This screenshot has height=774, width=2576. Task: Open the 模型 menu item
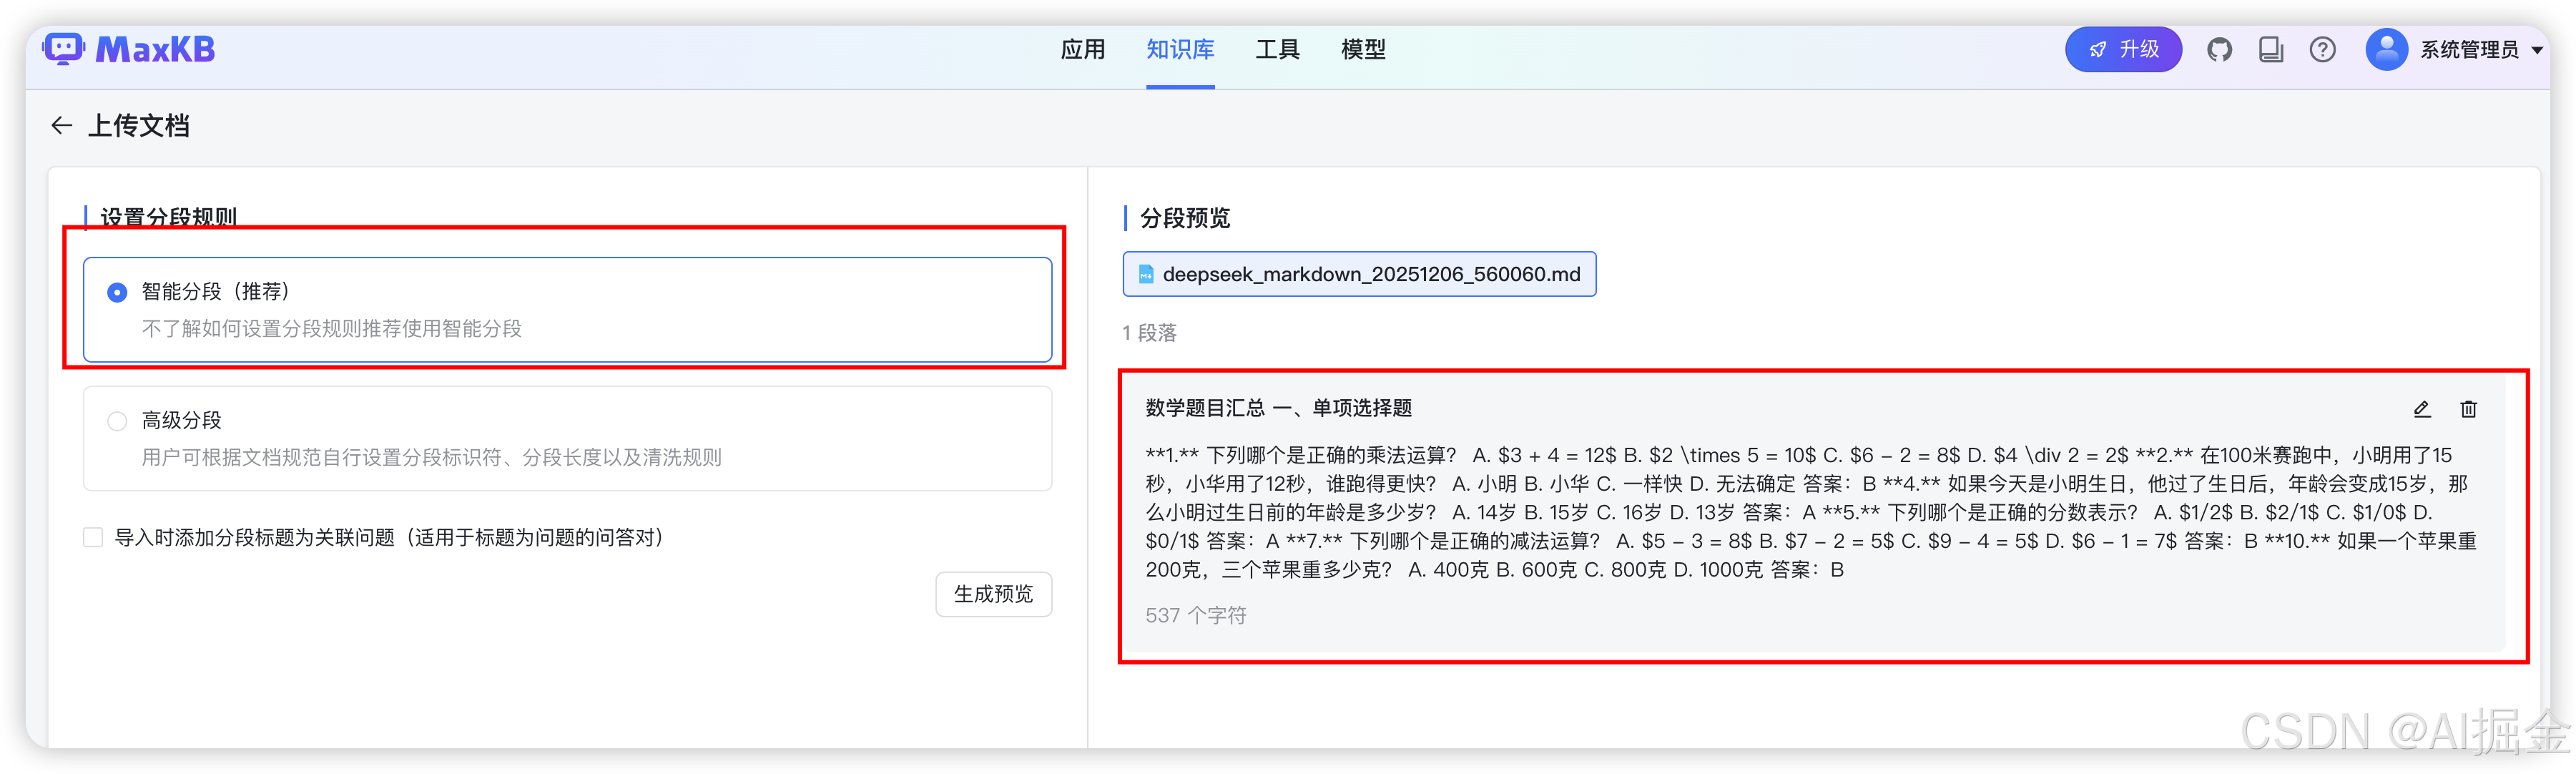point(1363,49)
